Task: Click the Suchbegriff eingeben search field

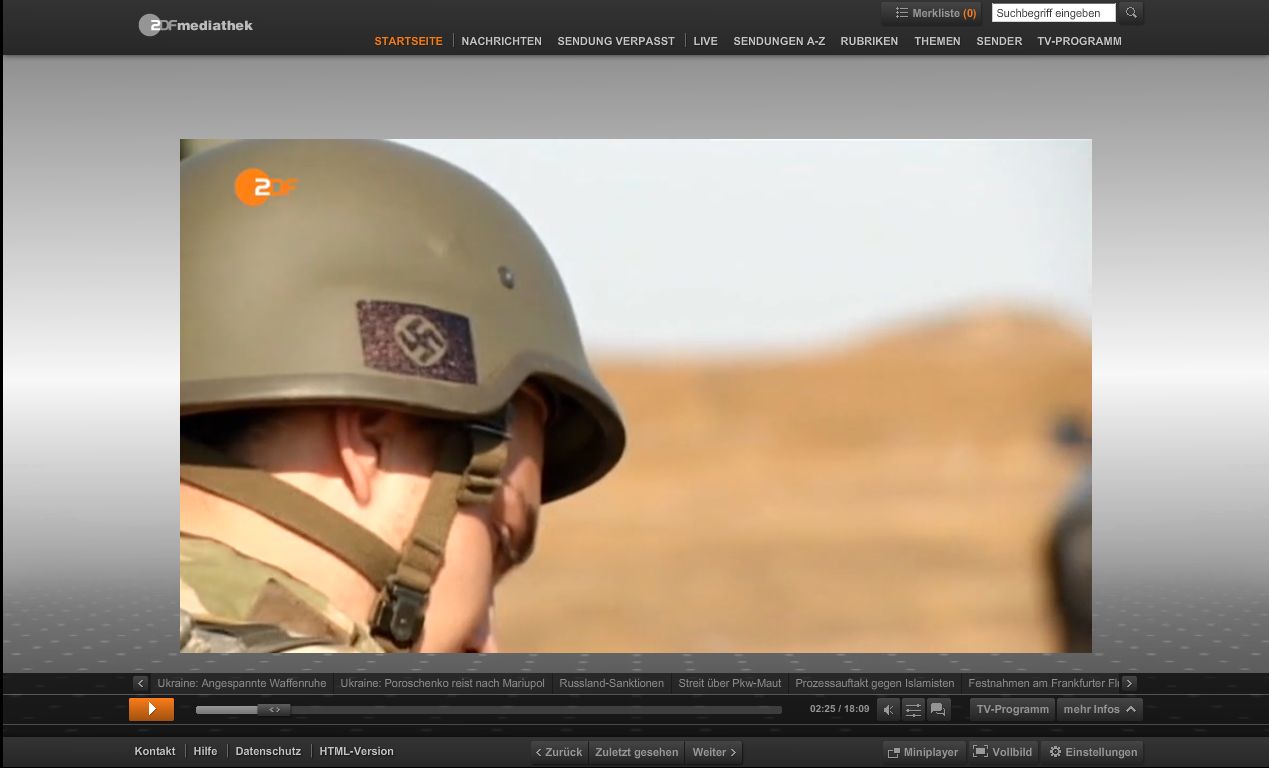Action: point(1053,13)
